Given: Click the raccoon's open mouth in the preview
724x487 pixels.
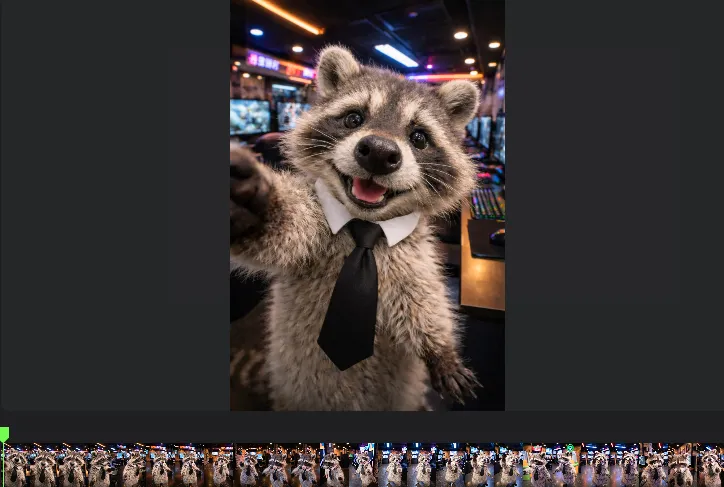Looking at the screenshot, I should 368,190.
